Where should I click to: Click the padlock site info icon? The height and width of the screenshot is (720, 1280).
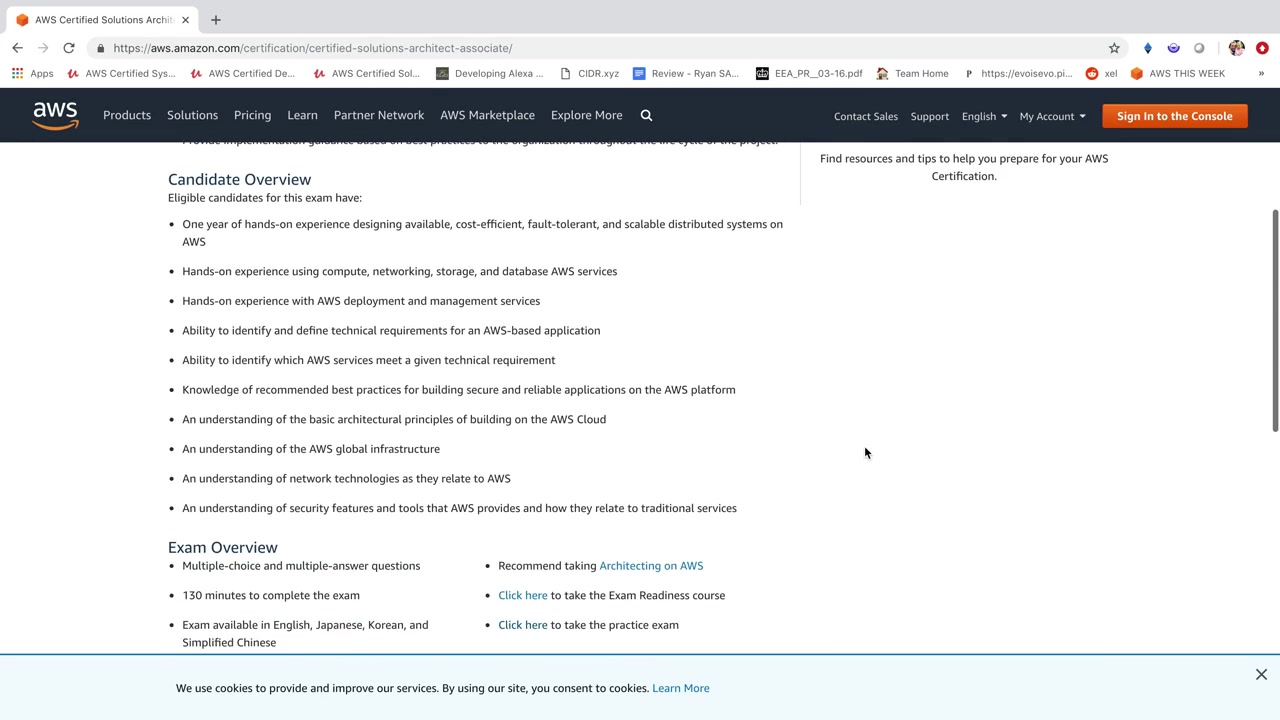101,48
